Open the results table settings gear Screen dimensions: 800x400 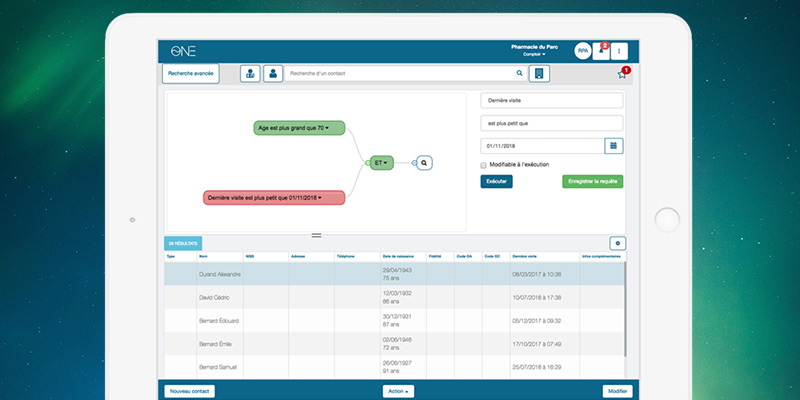(617, 243)
